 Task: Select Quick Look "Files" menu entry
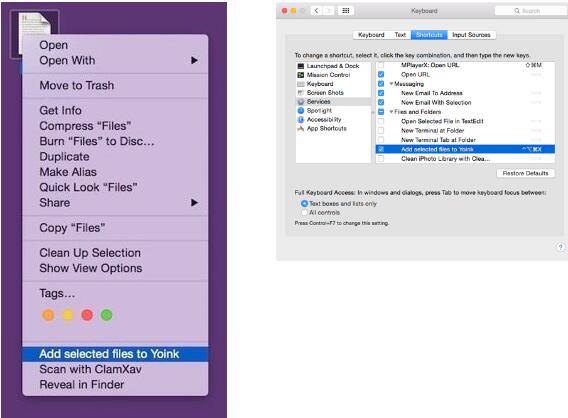click(x=115, y=187)
